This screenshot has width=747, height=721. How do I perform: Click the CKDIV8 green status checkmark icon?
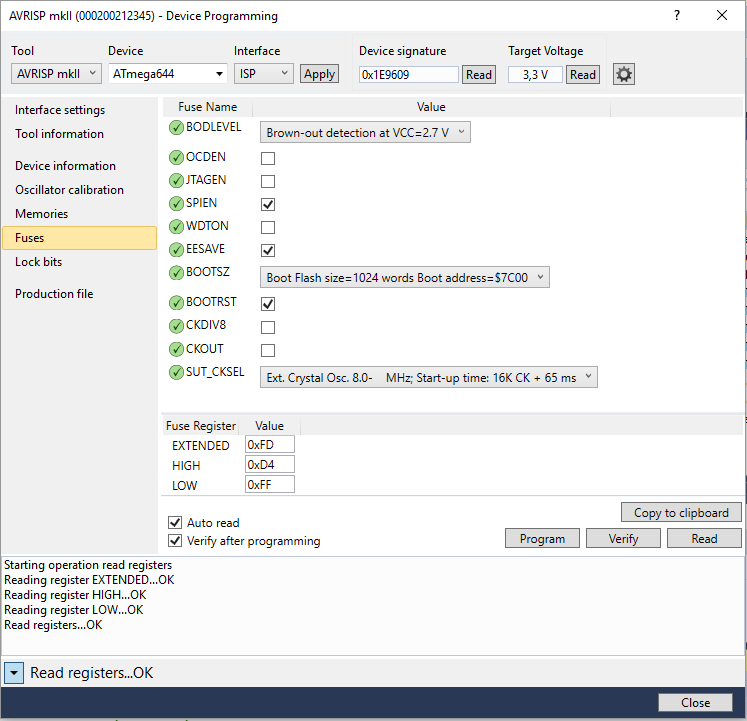tap(176, 326)
